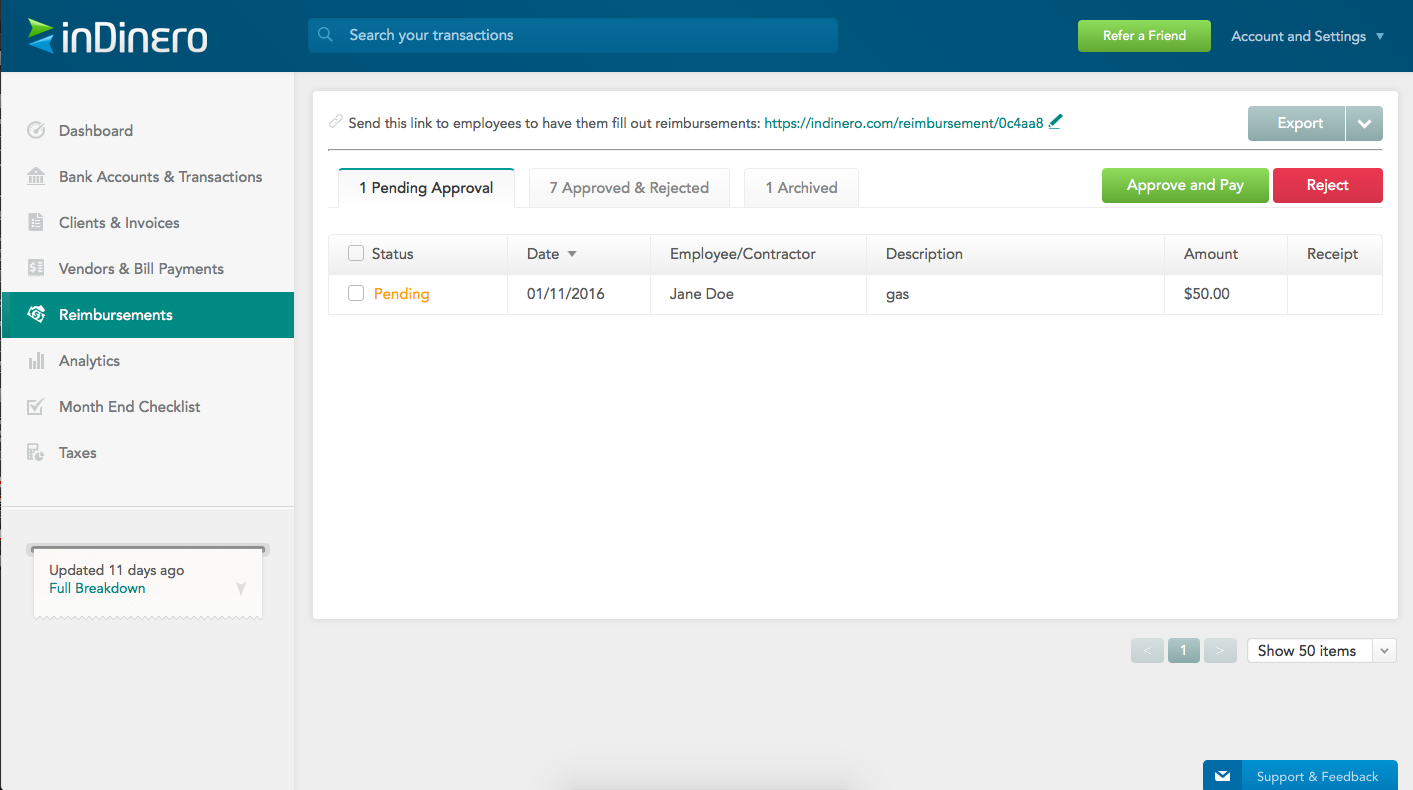Screen dimensions: 1413x790
Task: Select page 1 in pagination
Action: 1184,651
